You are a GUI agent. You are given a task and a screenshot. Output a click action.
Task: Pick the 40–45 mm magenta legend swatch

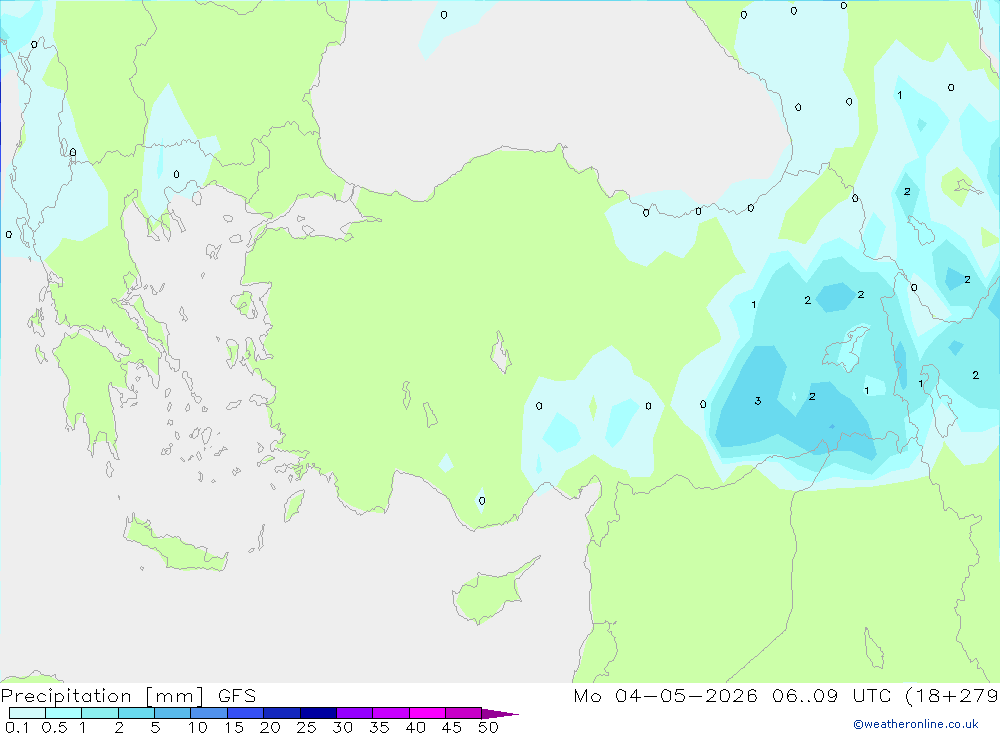pyautogui.click(x=427, y=713)
